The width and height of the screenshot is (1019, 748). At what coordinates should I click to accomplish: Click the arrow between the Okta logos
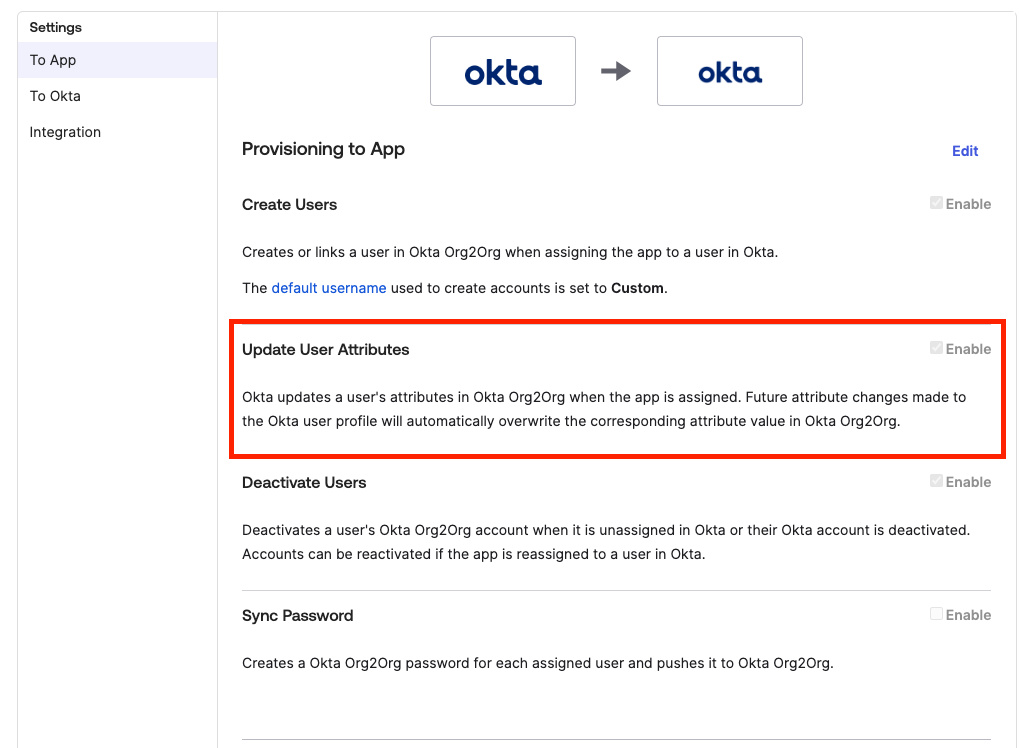point(616,71)
